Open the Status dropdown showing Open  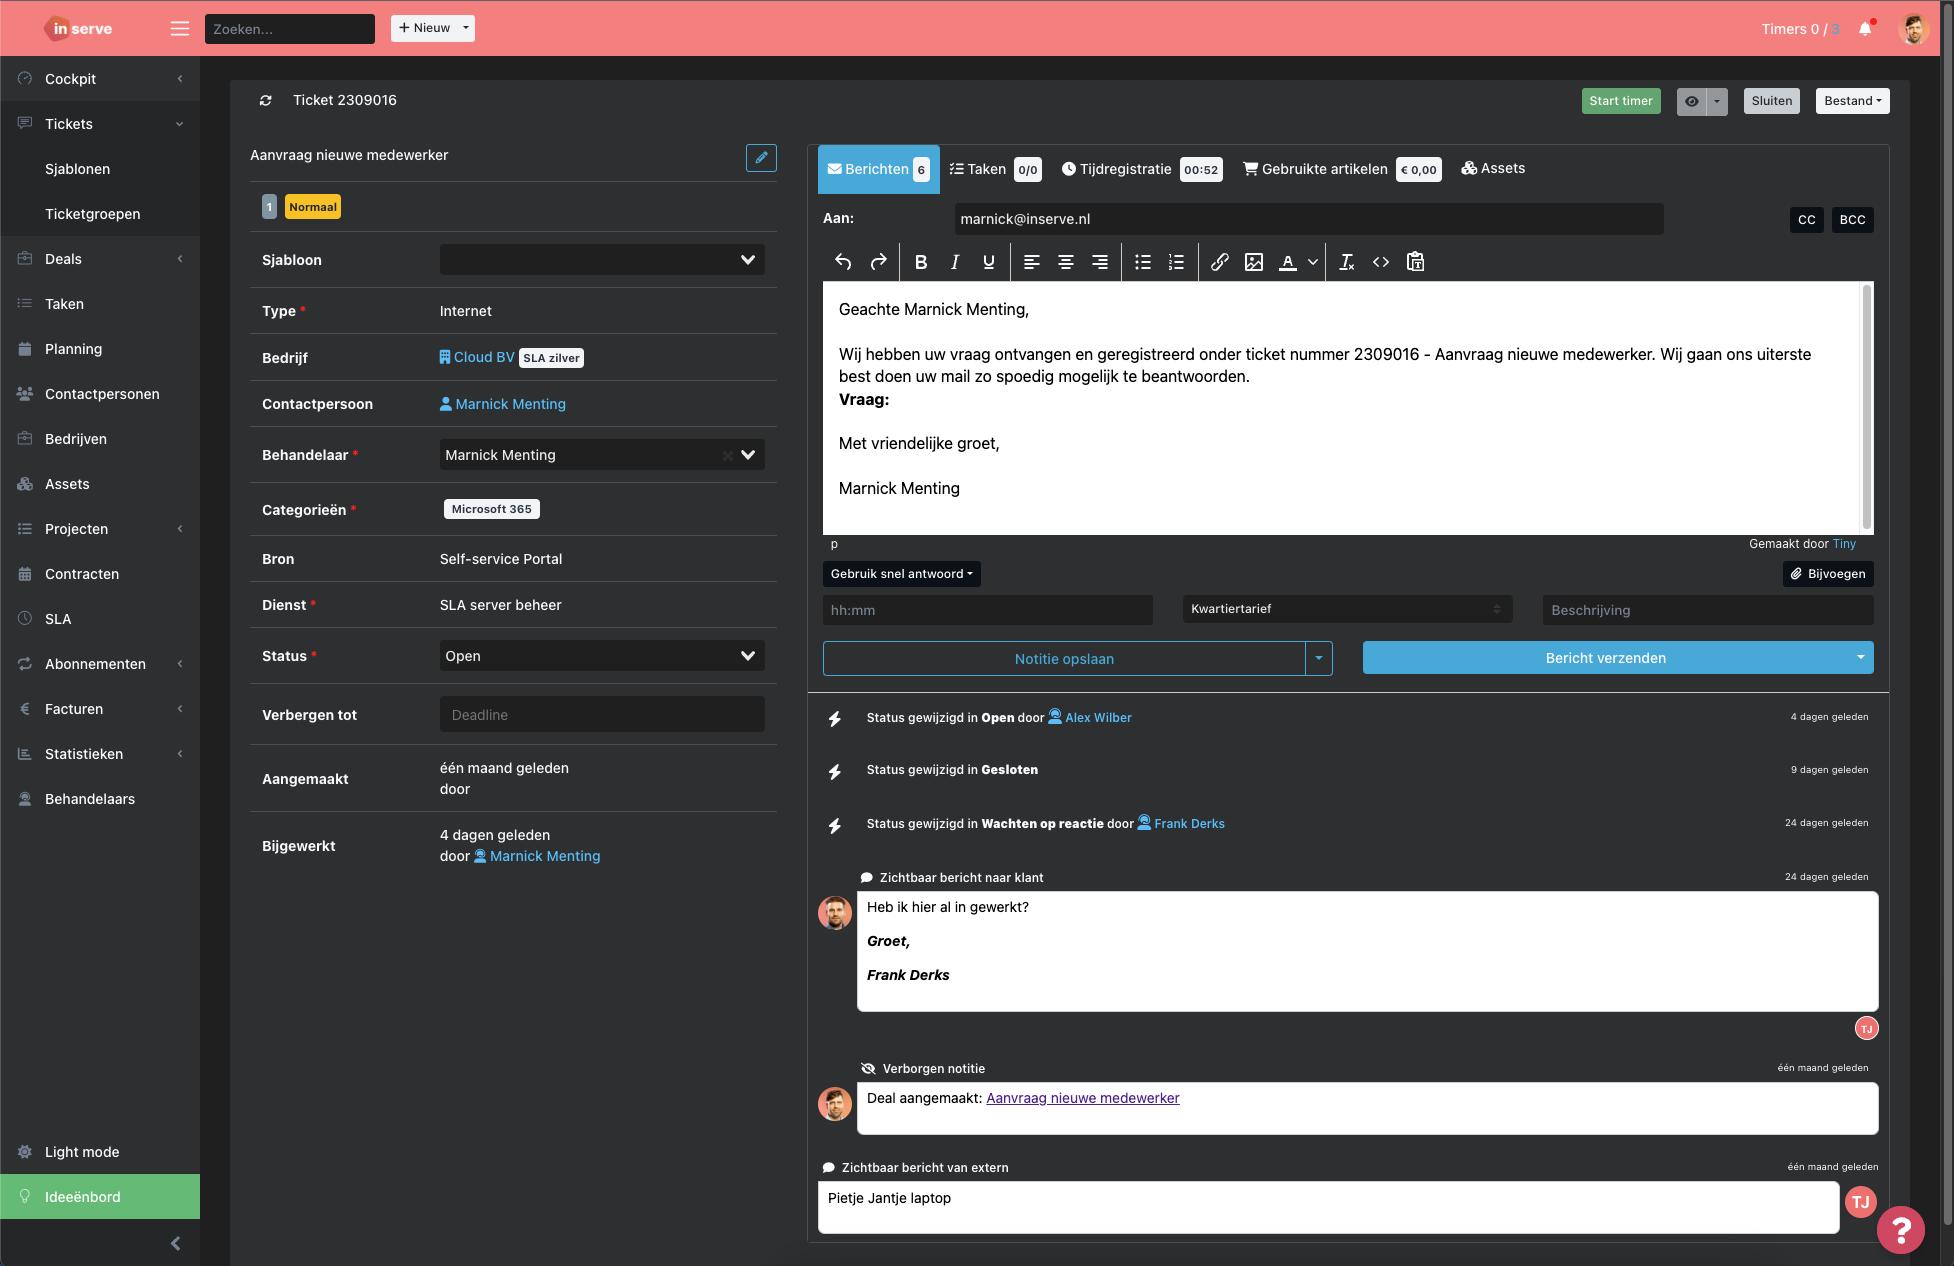point(601,655)
